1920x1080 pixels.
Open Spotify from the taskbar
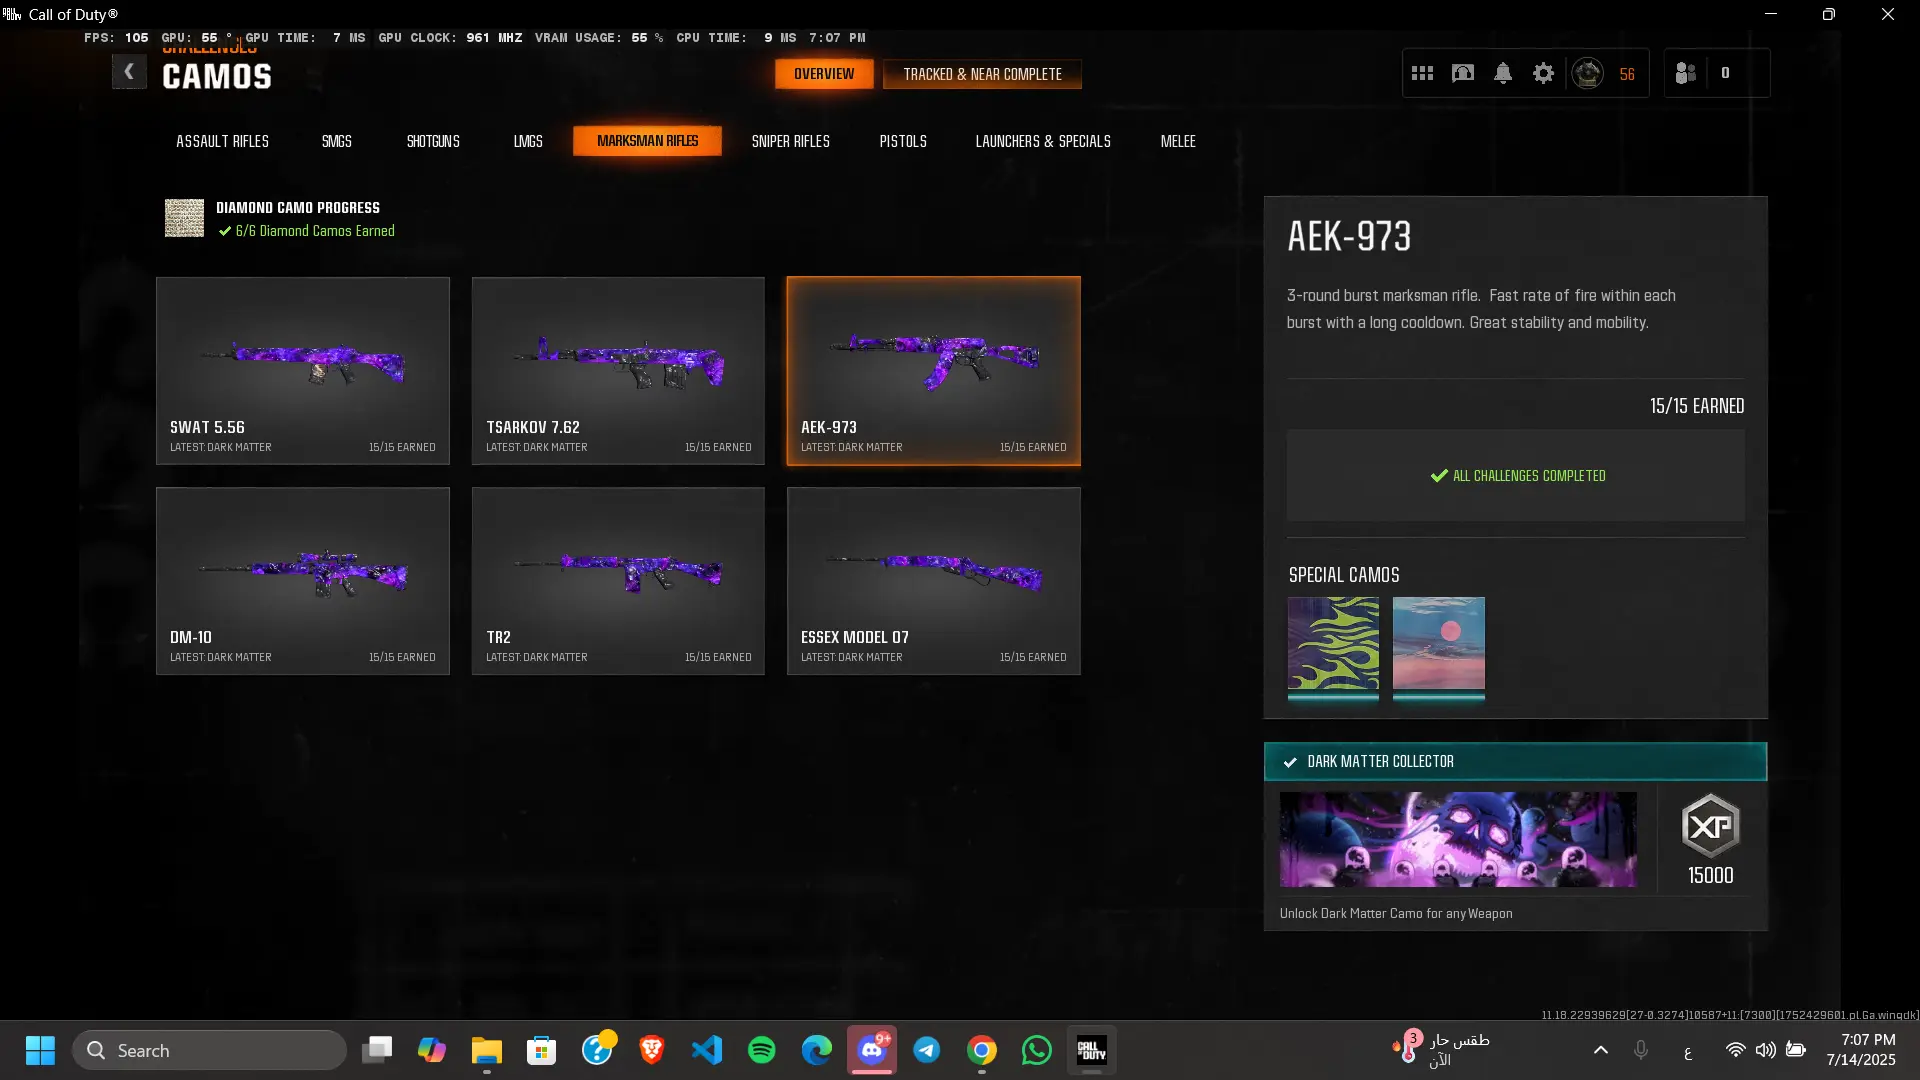[x=762, y=1050]
